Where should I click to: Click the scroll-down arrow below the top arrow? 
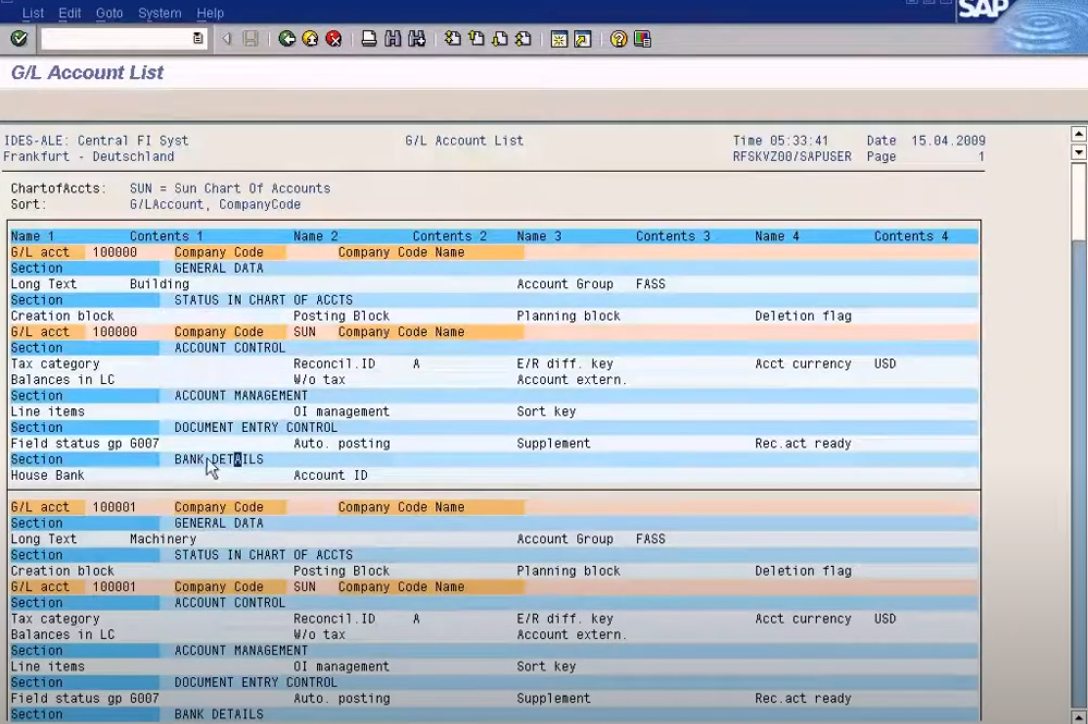click(x=1078, y=152)
